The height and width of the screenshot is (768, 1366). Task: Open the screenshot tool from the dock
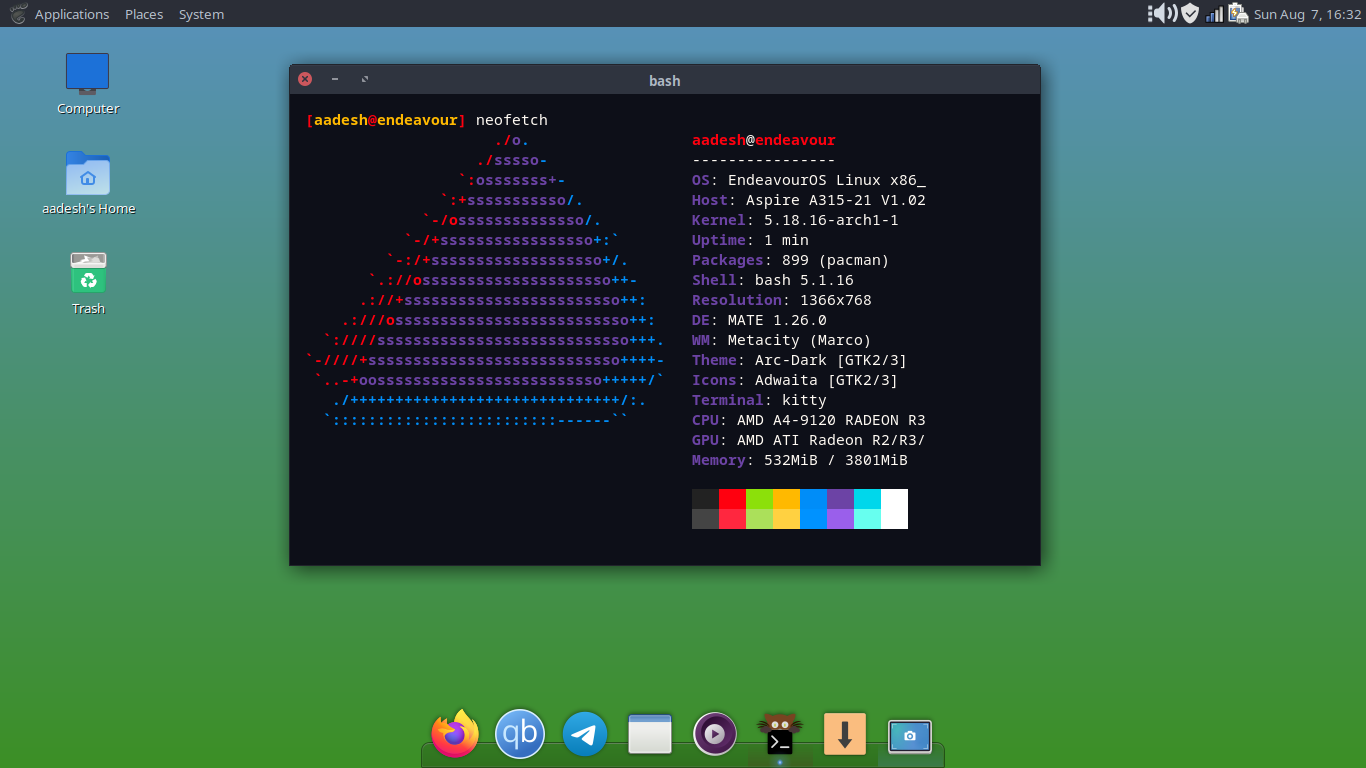pos(909,736)
